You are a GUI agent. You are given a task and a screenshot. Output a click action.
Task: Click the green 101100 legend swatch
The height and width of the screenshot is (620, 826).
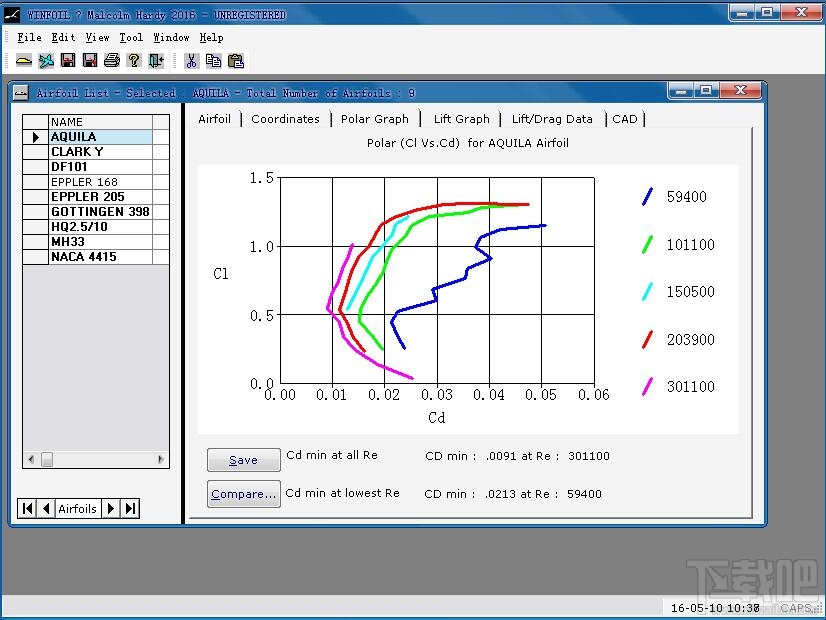tap(647, 244)
